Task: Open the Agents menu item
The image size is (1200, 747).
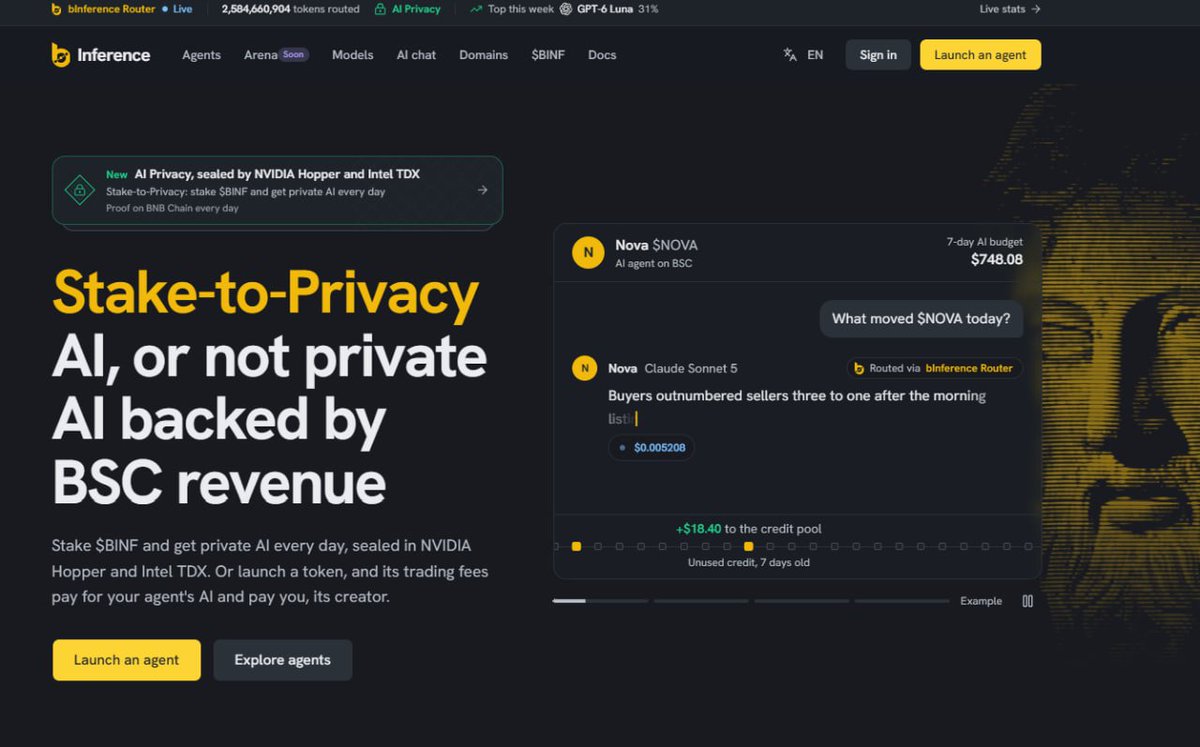Action: [x=201, y=55]
